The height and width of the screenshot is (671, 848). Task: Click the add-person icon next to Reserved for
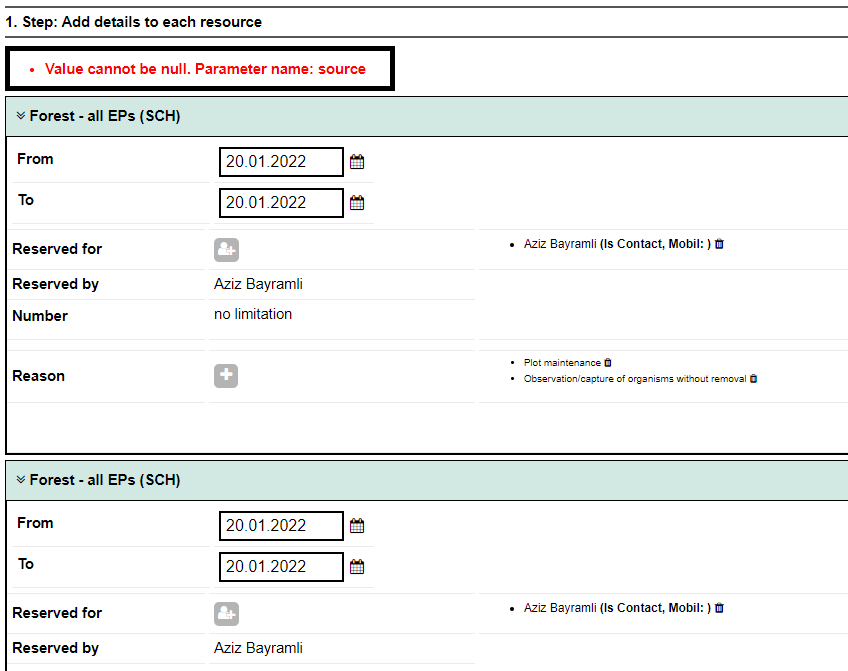pyautogui.click(x=226, y=249)
